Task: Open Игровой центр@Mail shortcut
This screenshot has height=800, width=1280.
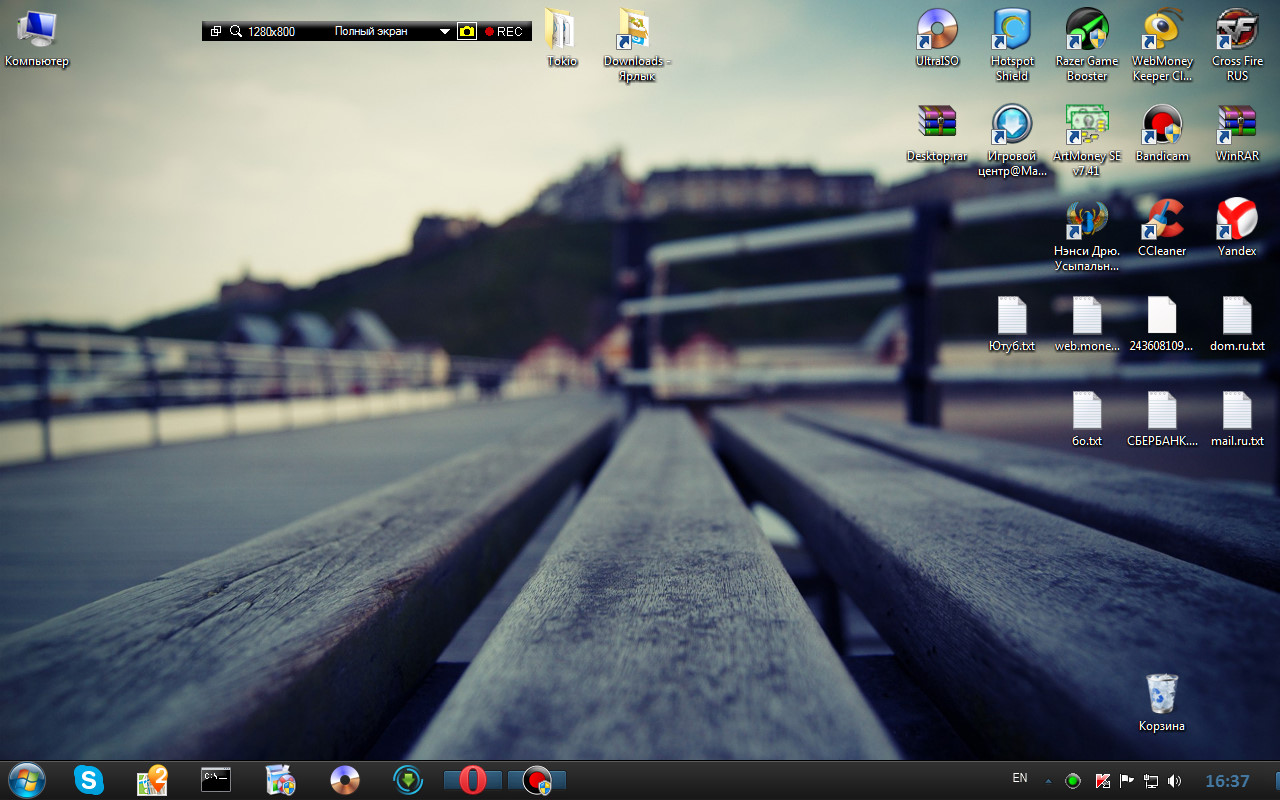Action: 1012,140
